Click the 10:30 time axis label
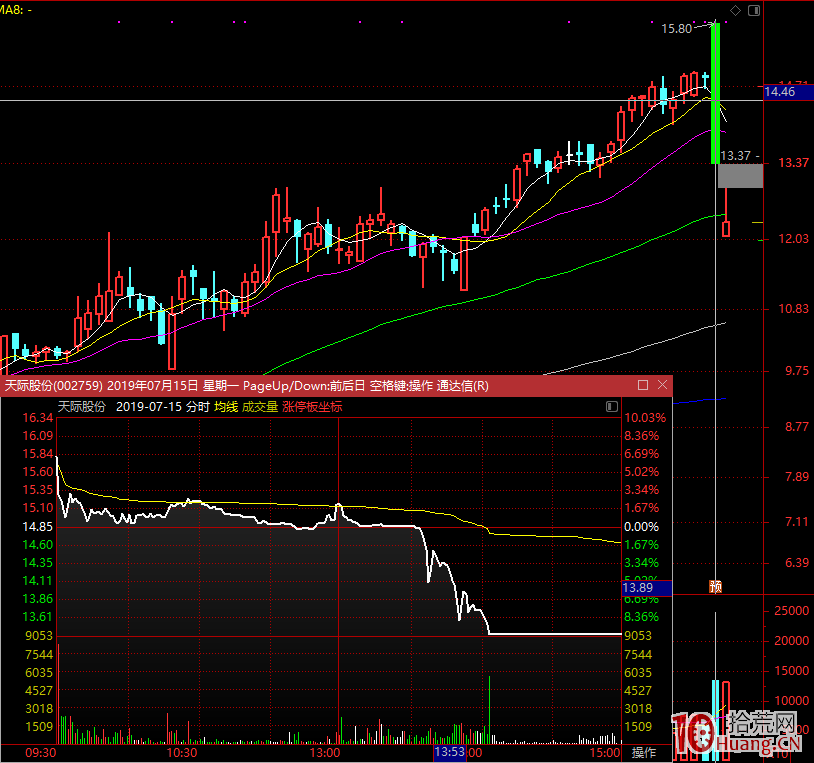This screenshot has width=814, height=763. (182, 753)
